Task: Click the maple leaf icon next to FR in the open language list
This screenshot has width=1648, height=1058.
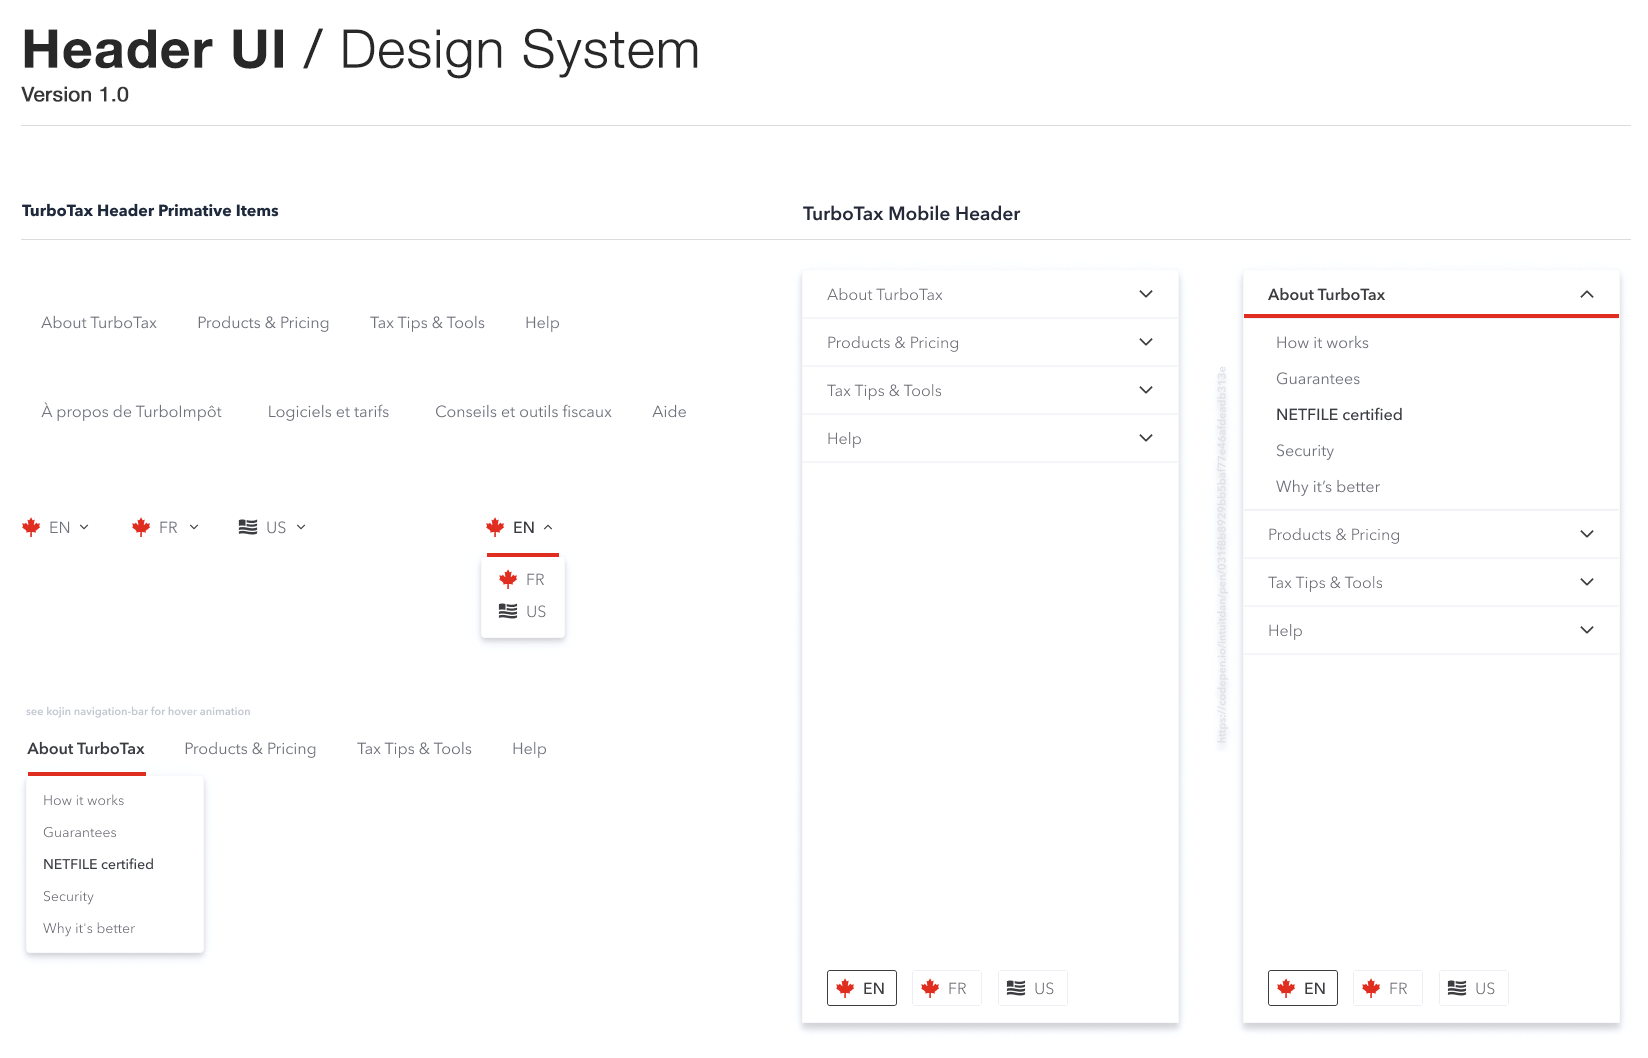Action: click(508, 579)
